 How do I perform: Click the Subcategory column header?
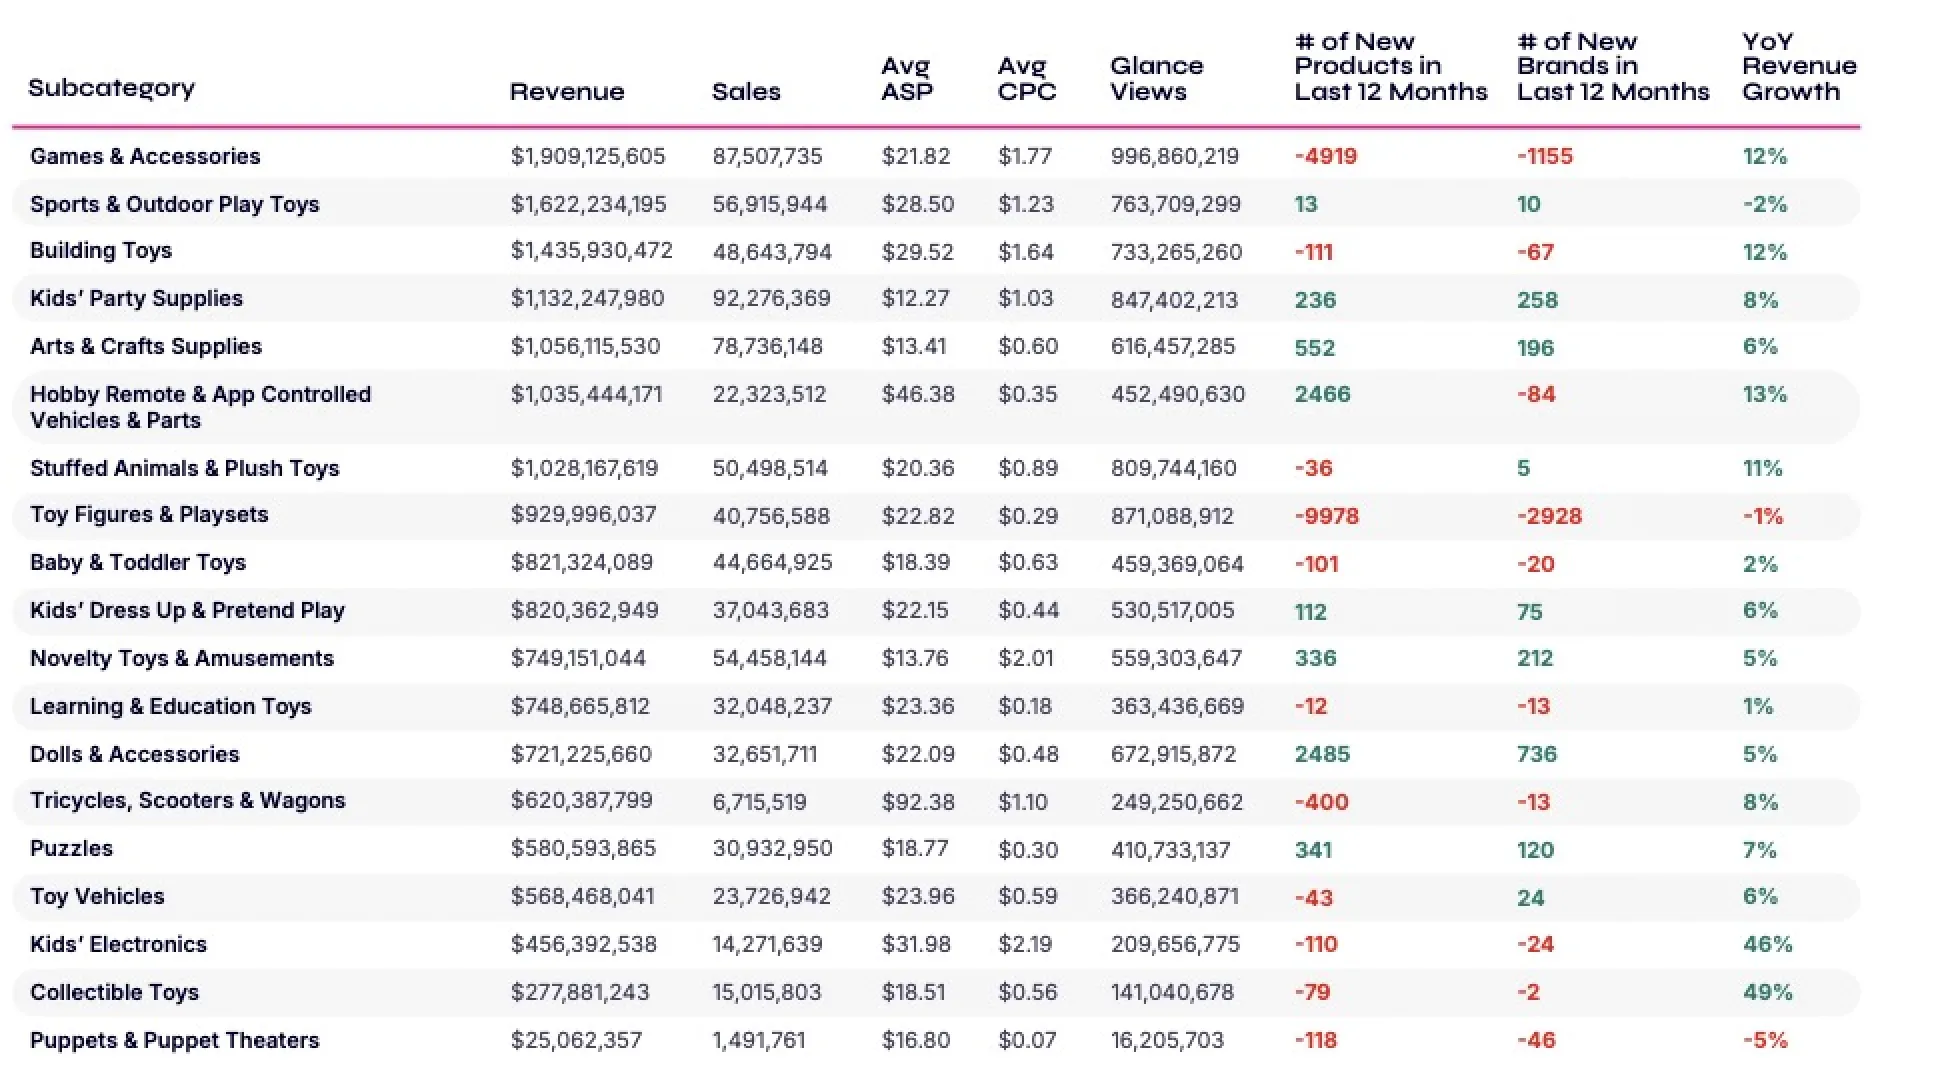tap(111, 88)
